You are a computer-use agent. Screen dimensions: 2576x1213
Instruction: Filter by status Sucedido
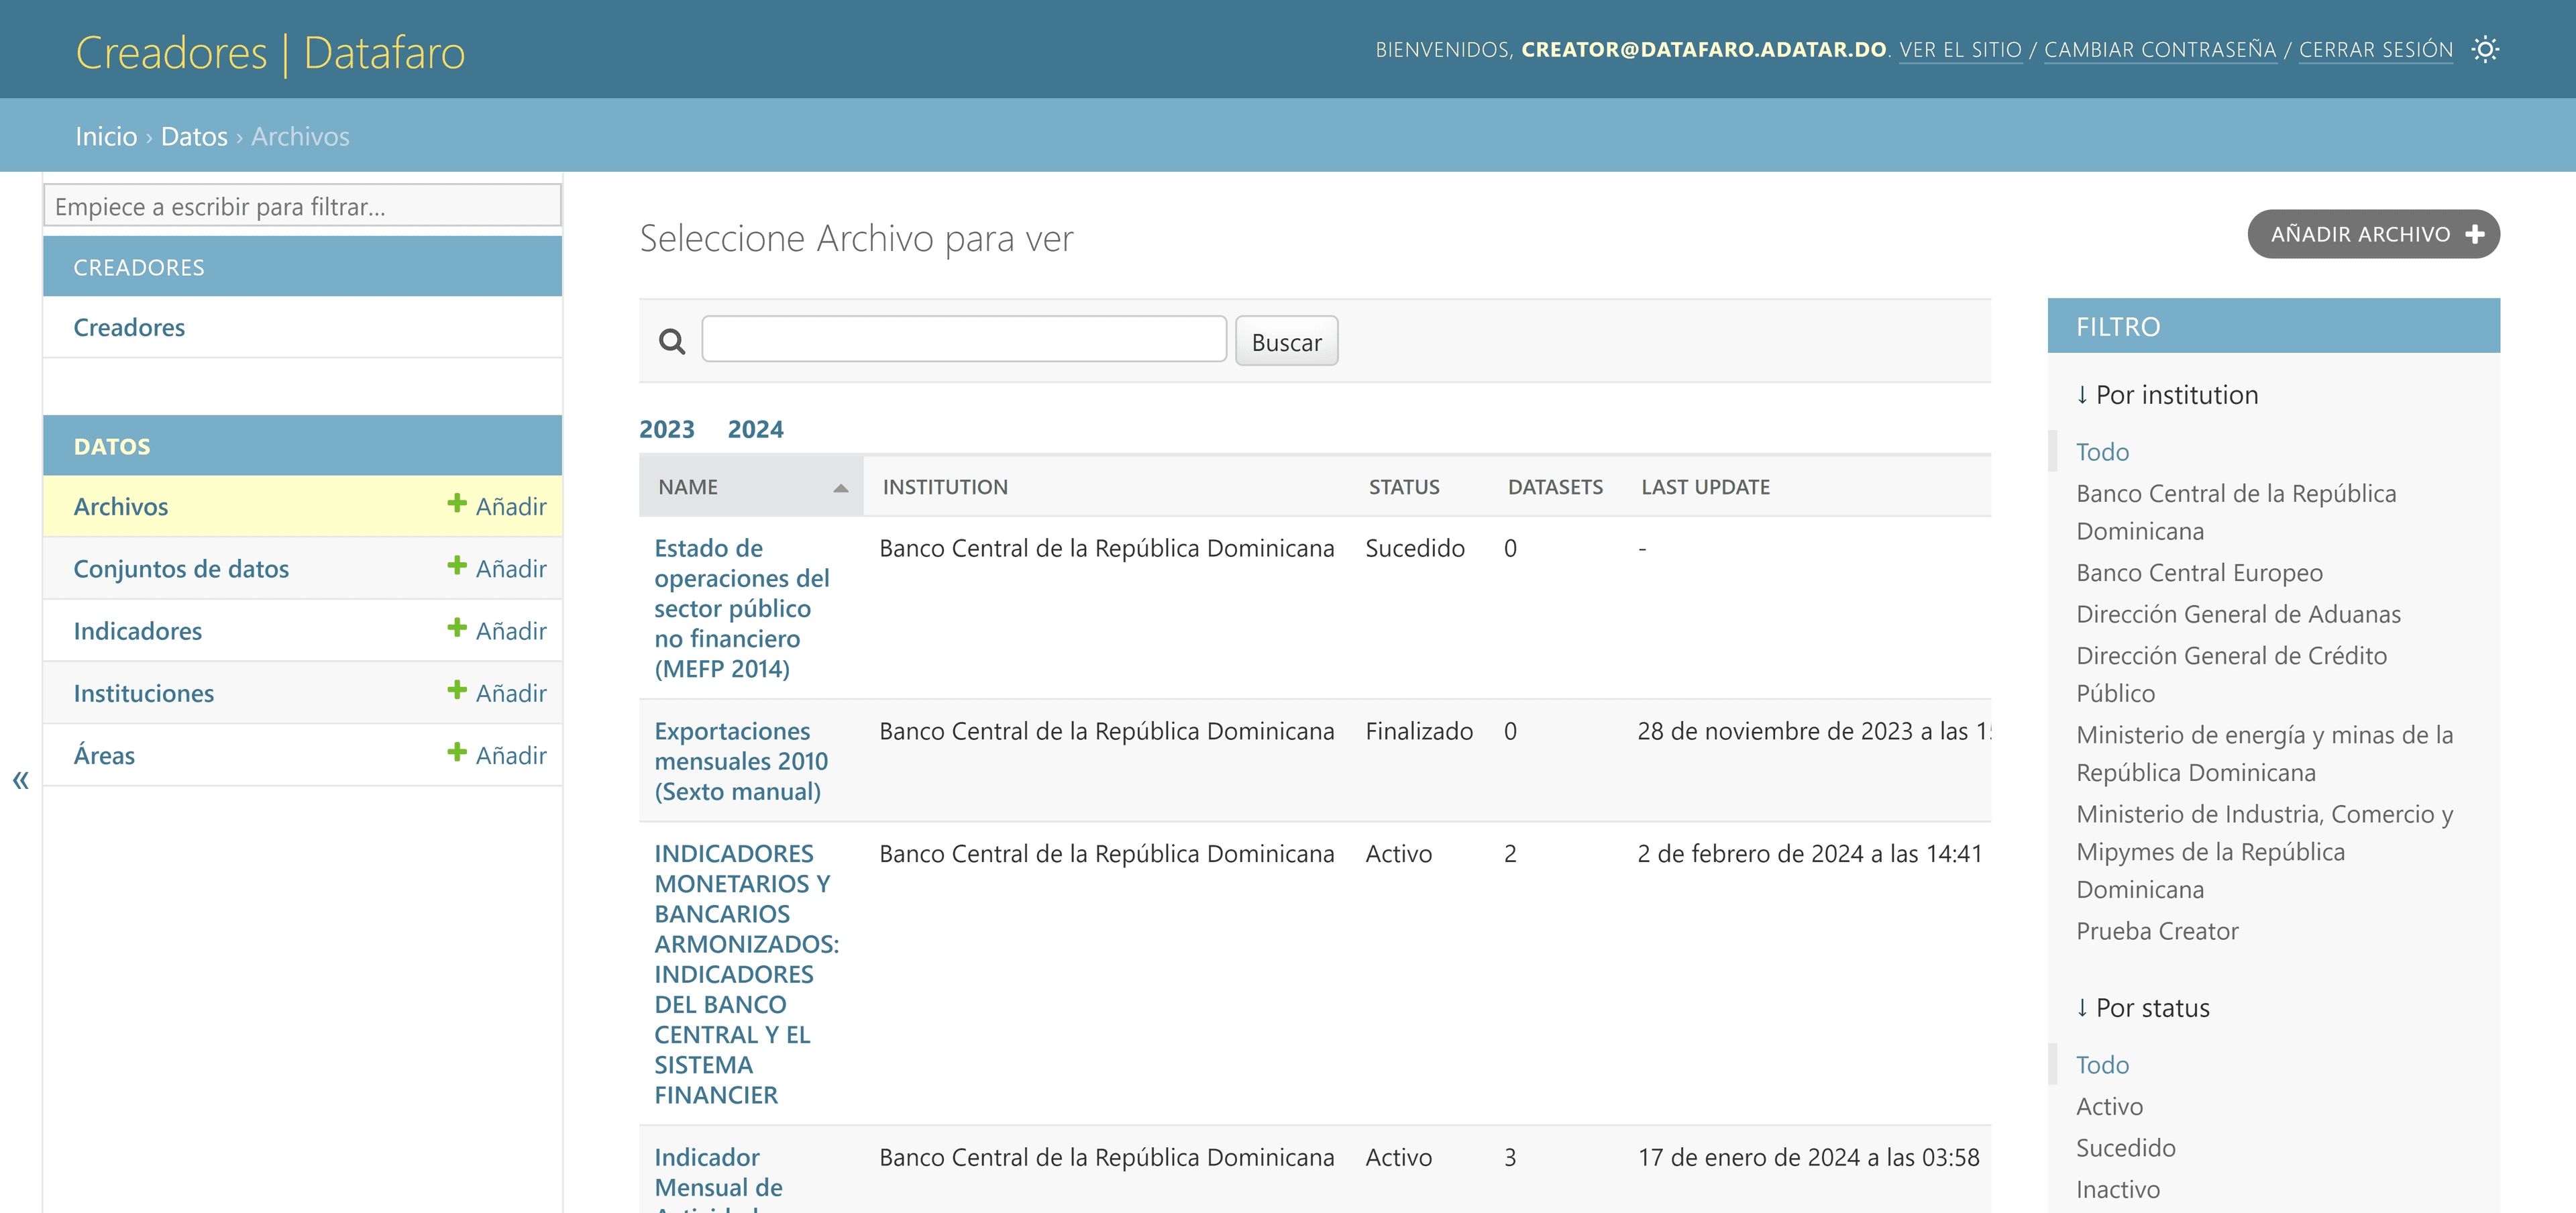pyautogui.click(x=2125, y=1148)
